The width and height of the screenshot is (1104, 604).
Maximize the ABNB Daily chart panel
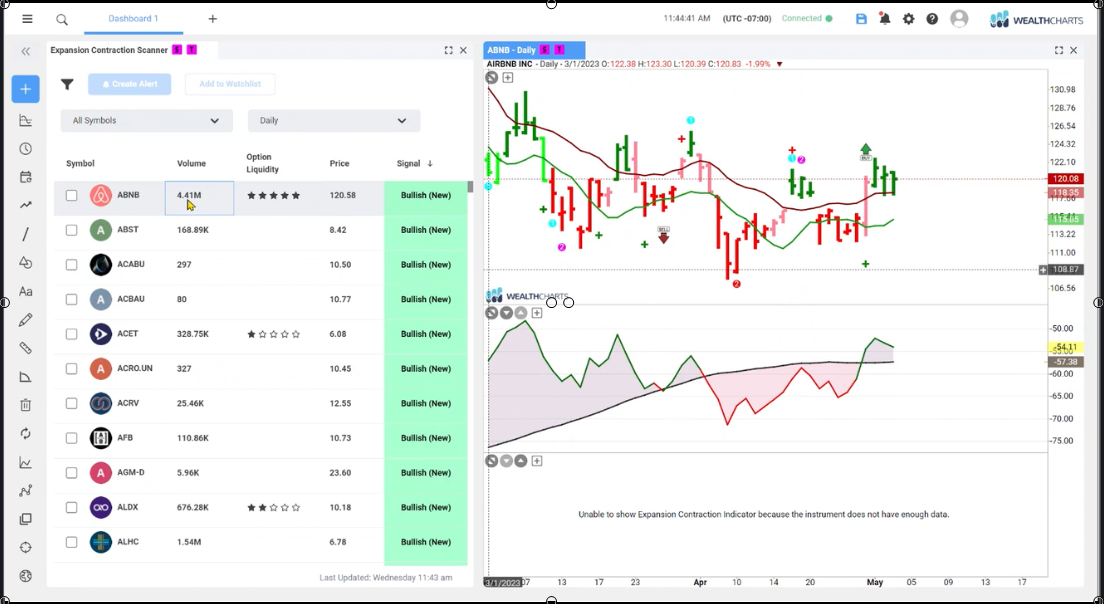[1058, 50]
